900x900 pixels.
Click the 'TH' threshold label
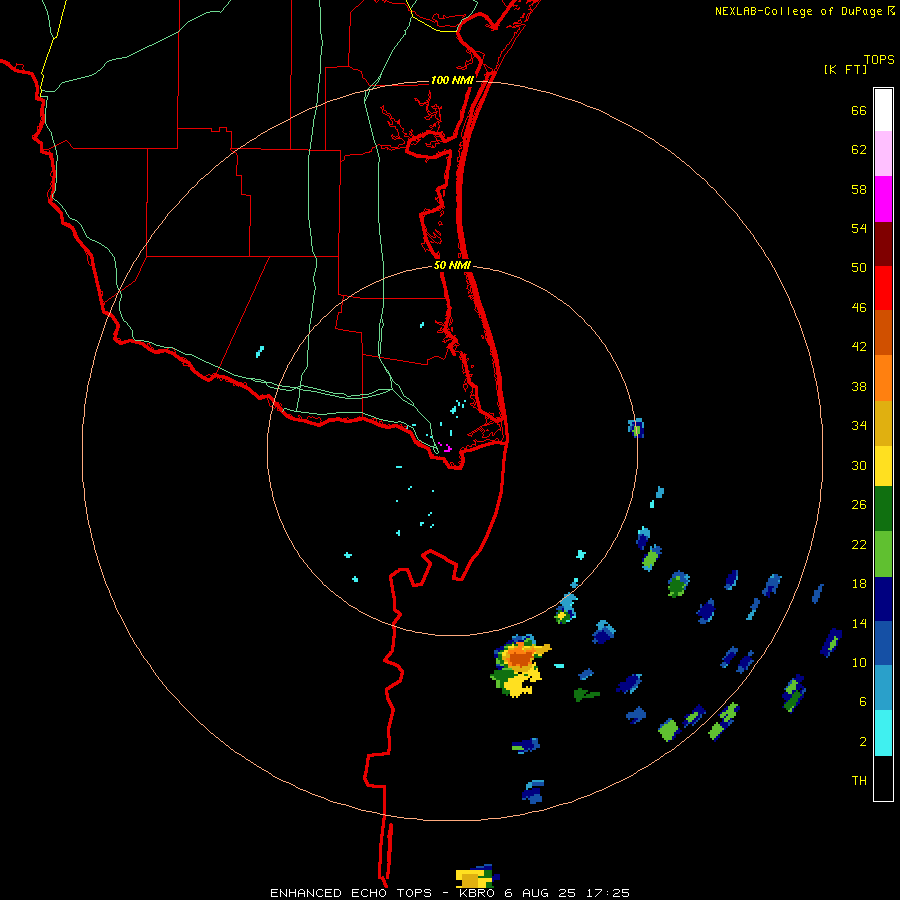[859, 781]
